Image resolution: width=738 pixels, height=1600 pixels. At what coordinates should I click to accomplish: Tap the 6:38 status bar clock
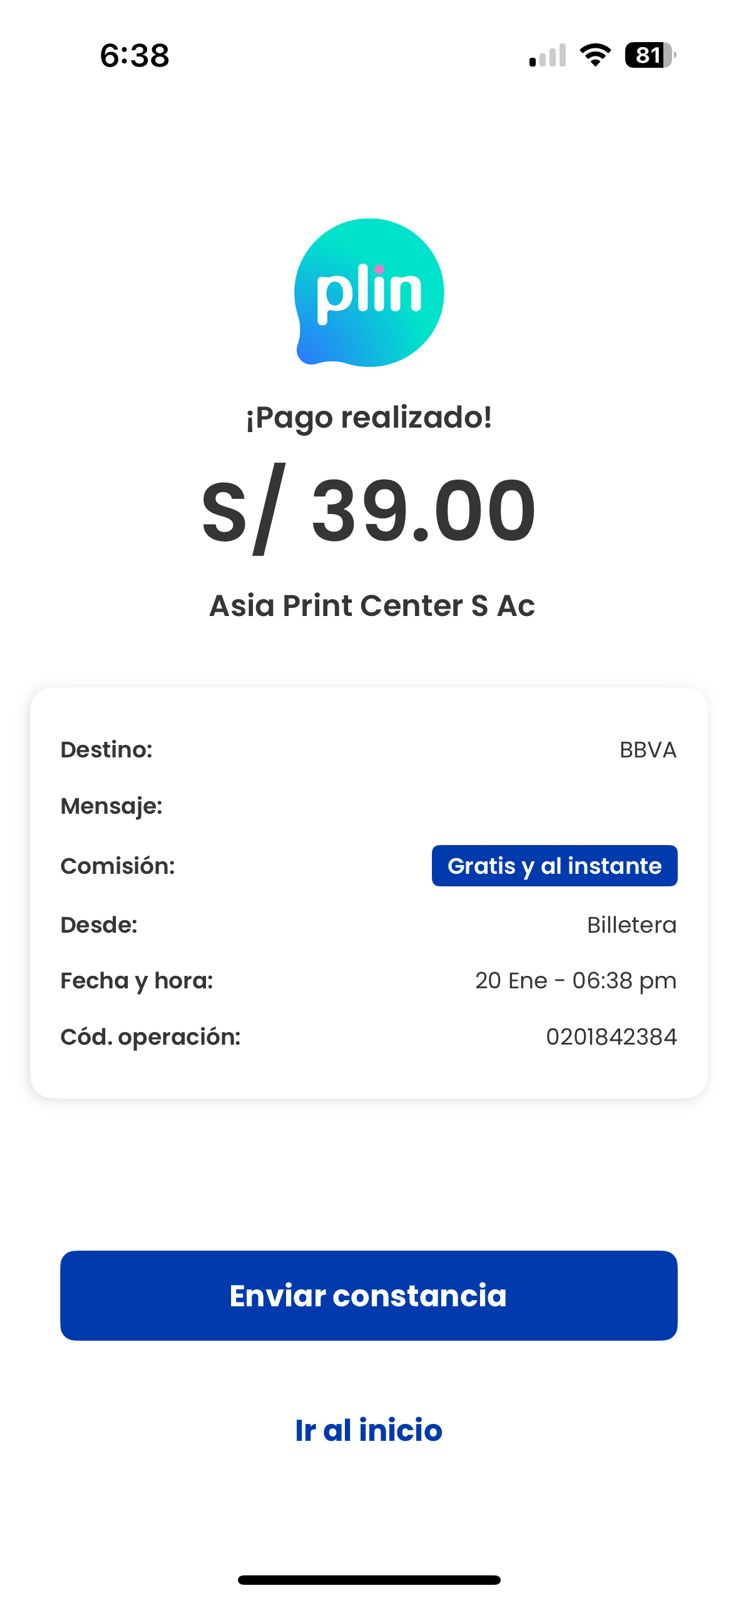pyautogui.click(x=134, y=55)
